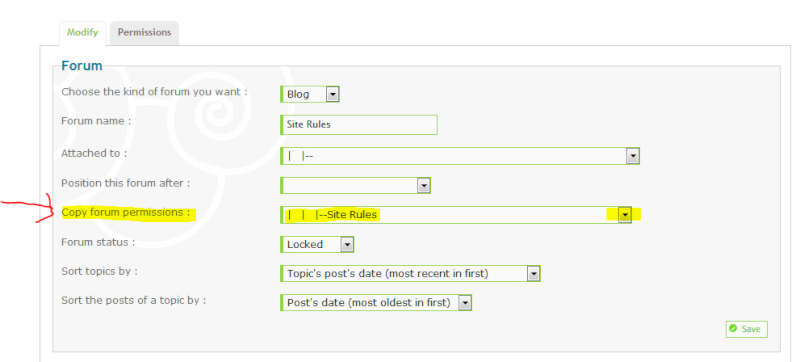Click the Choose the kind of forum label
The image size is (800, 362).
[155, 92]
